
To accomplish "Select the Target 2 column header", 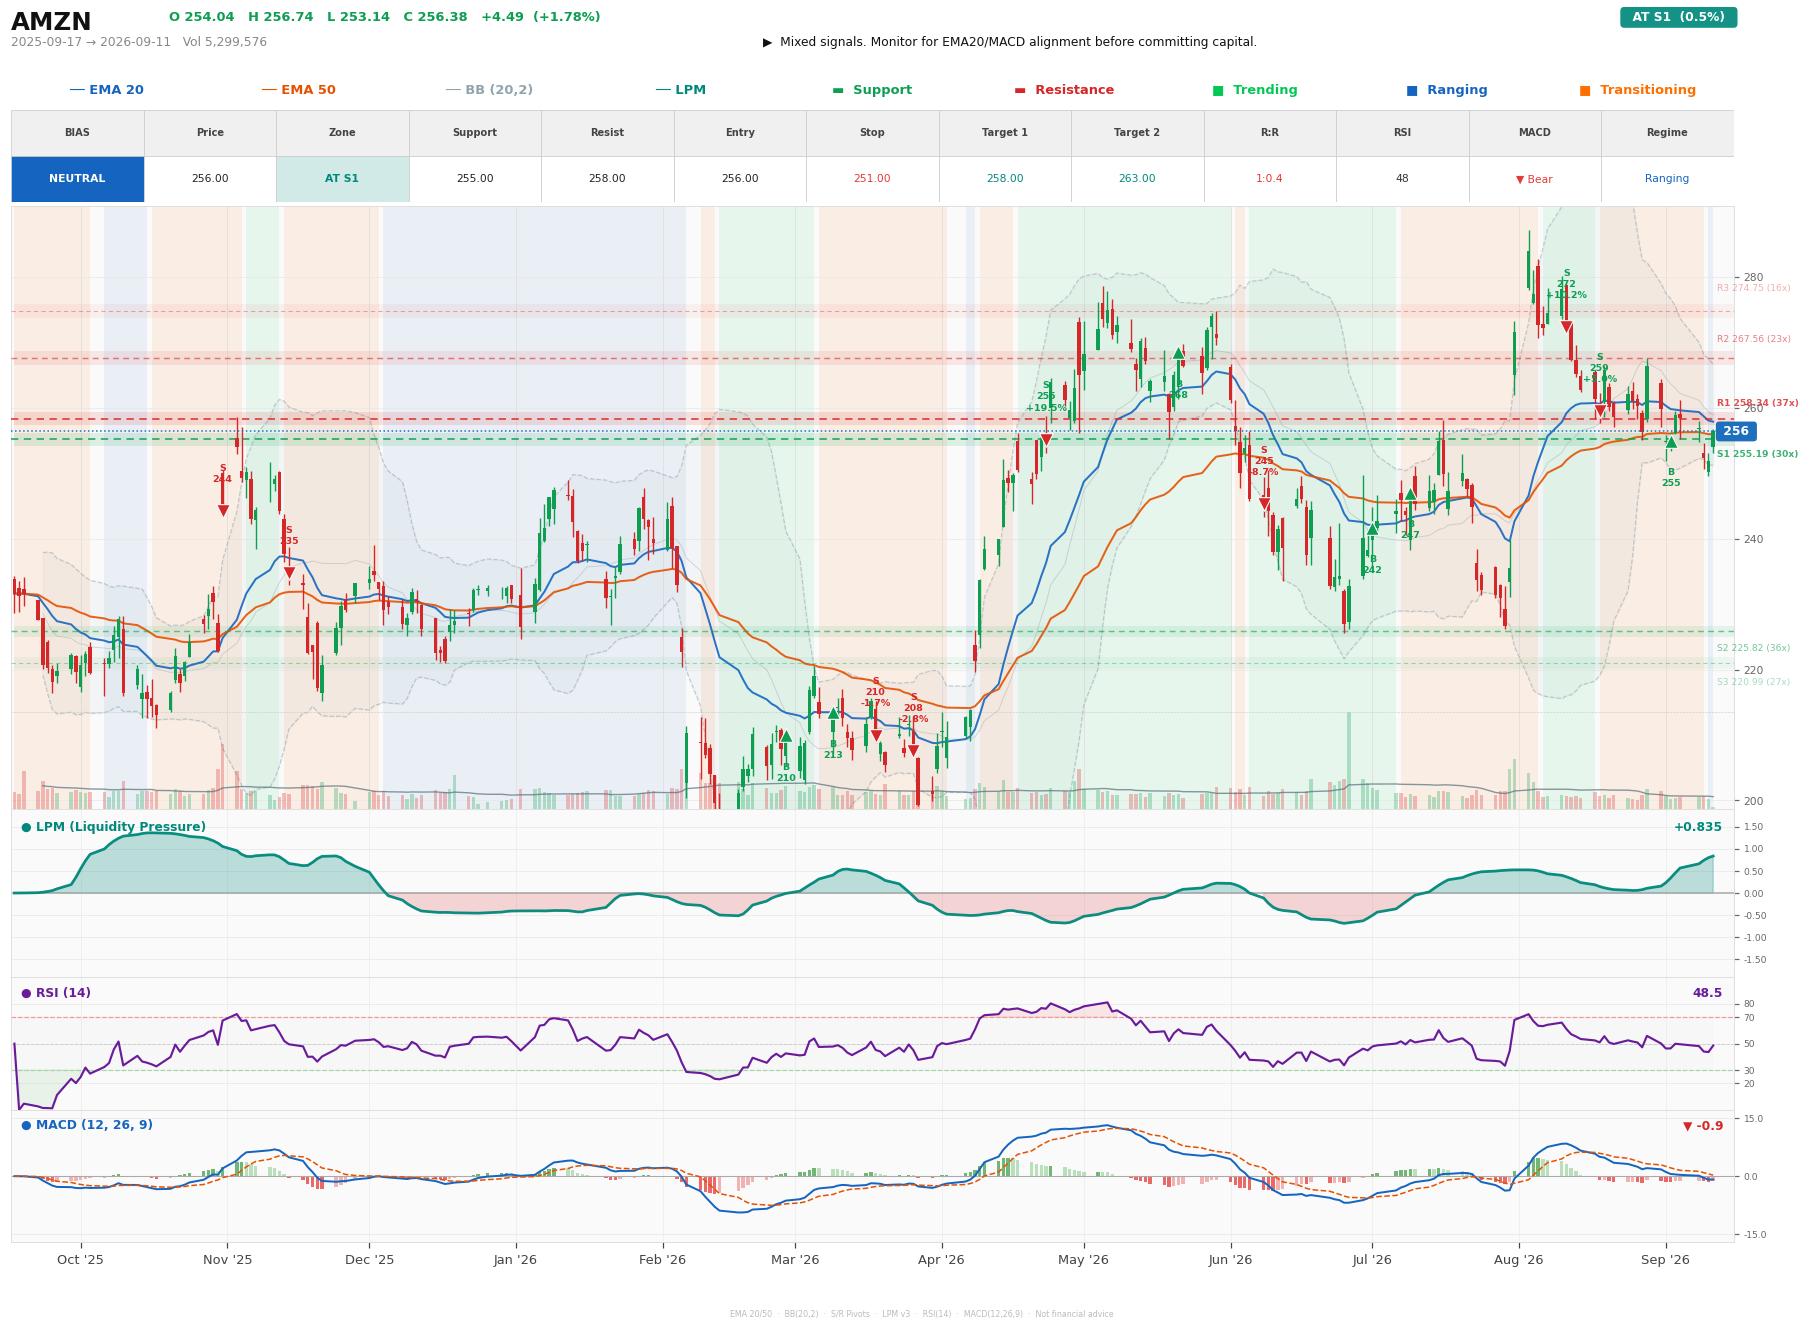I will click(1137, 133).
